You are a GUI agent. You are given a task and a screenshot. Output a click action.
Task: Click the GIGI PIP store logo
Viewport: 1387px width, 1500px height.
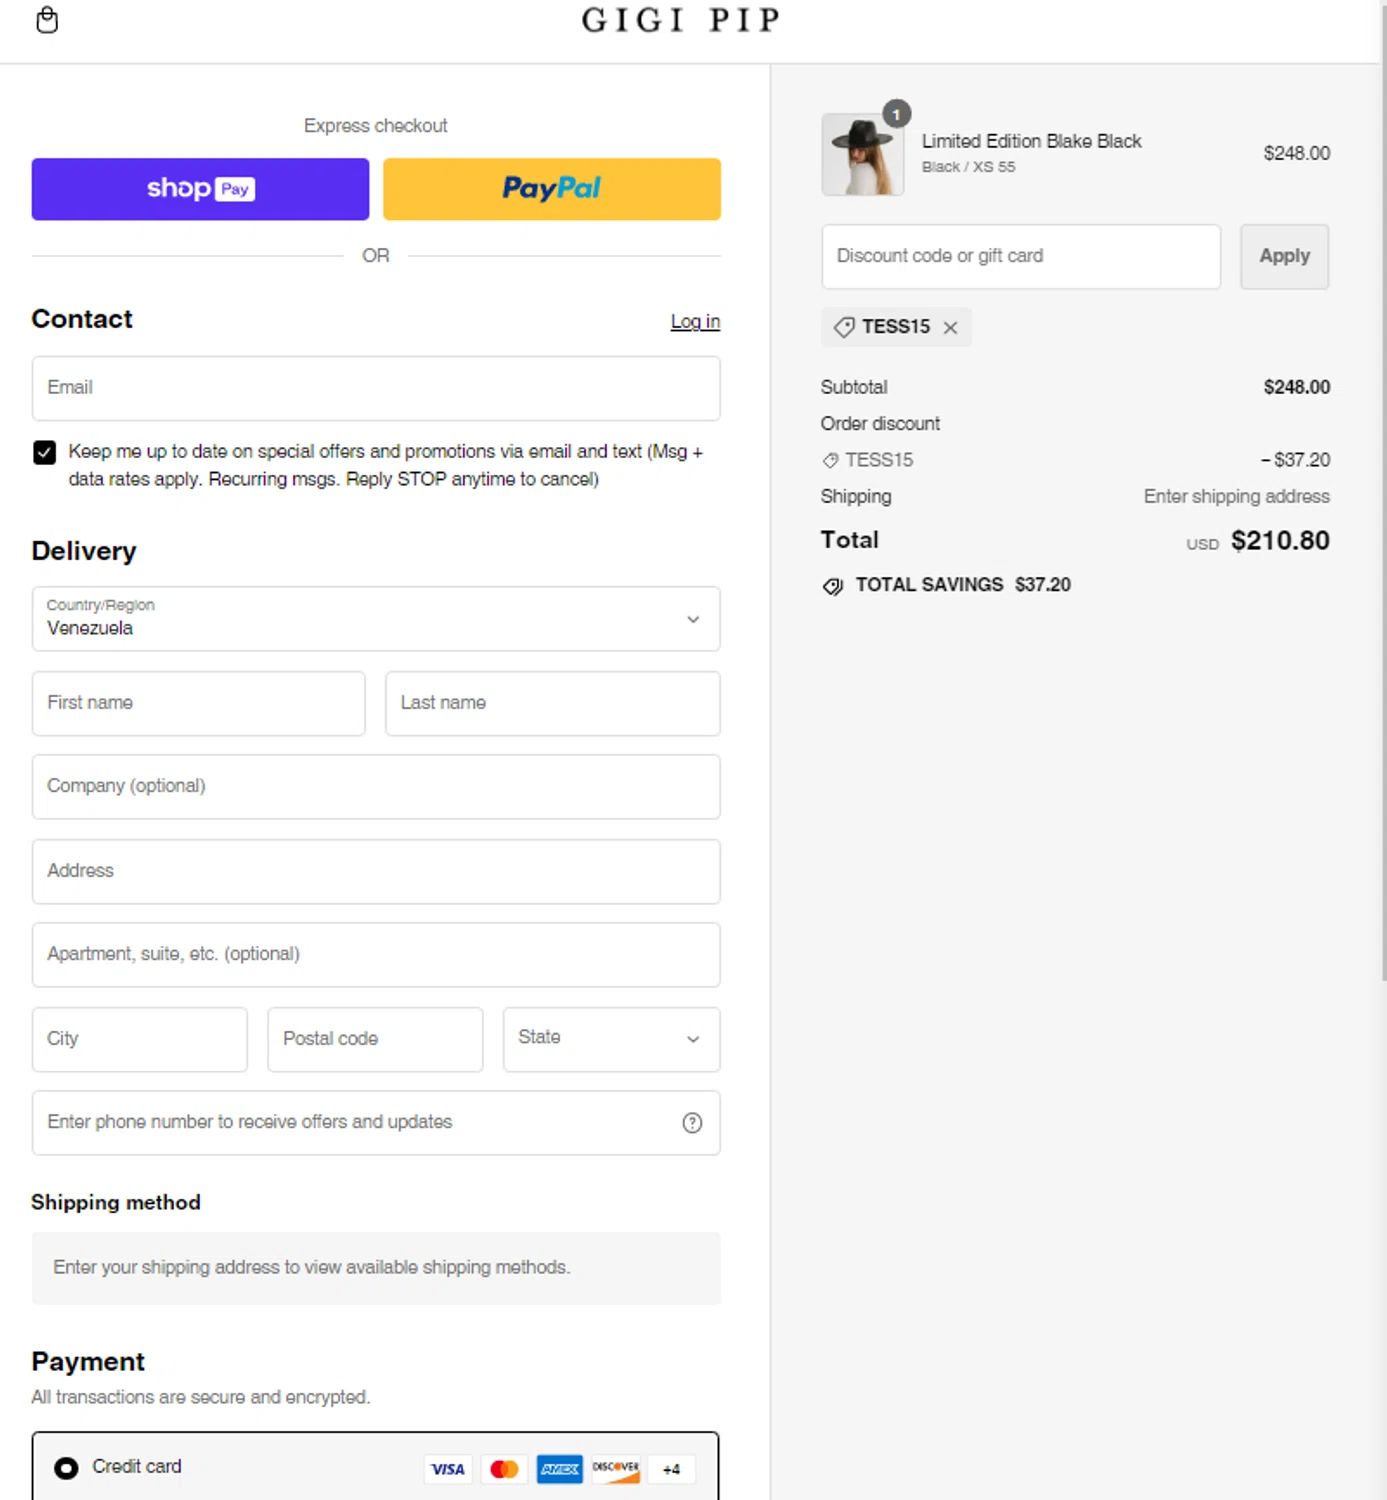[x=680, y=20]
